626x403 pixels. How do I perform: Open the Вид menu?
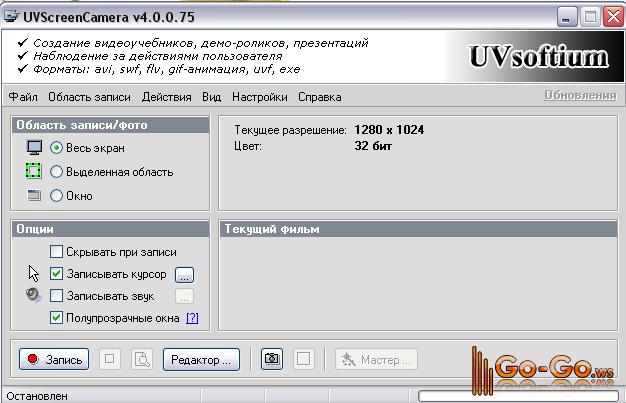[x=212, y=97]
